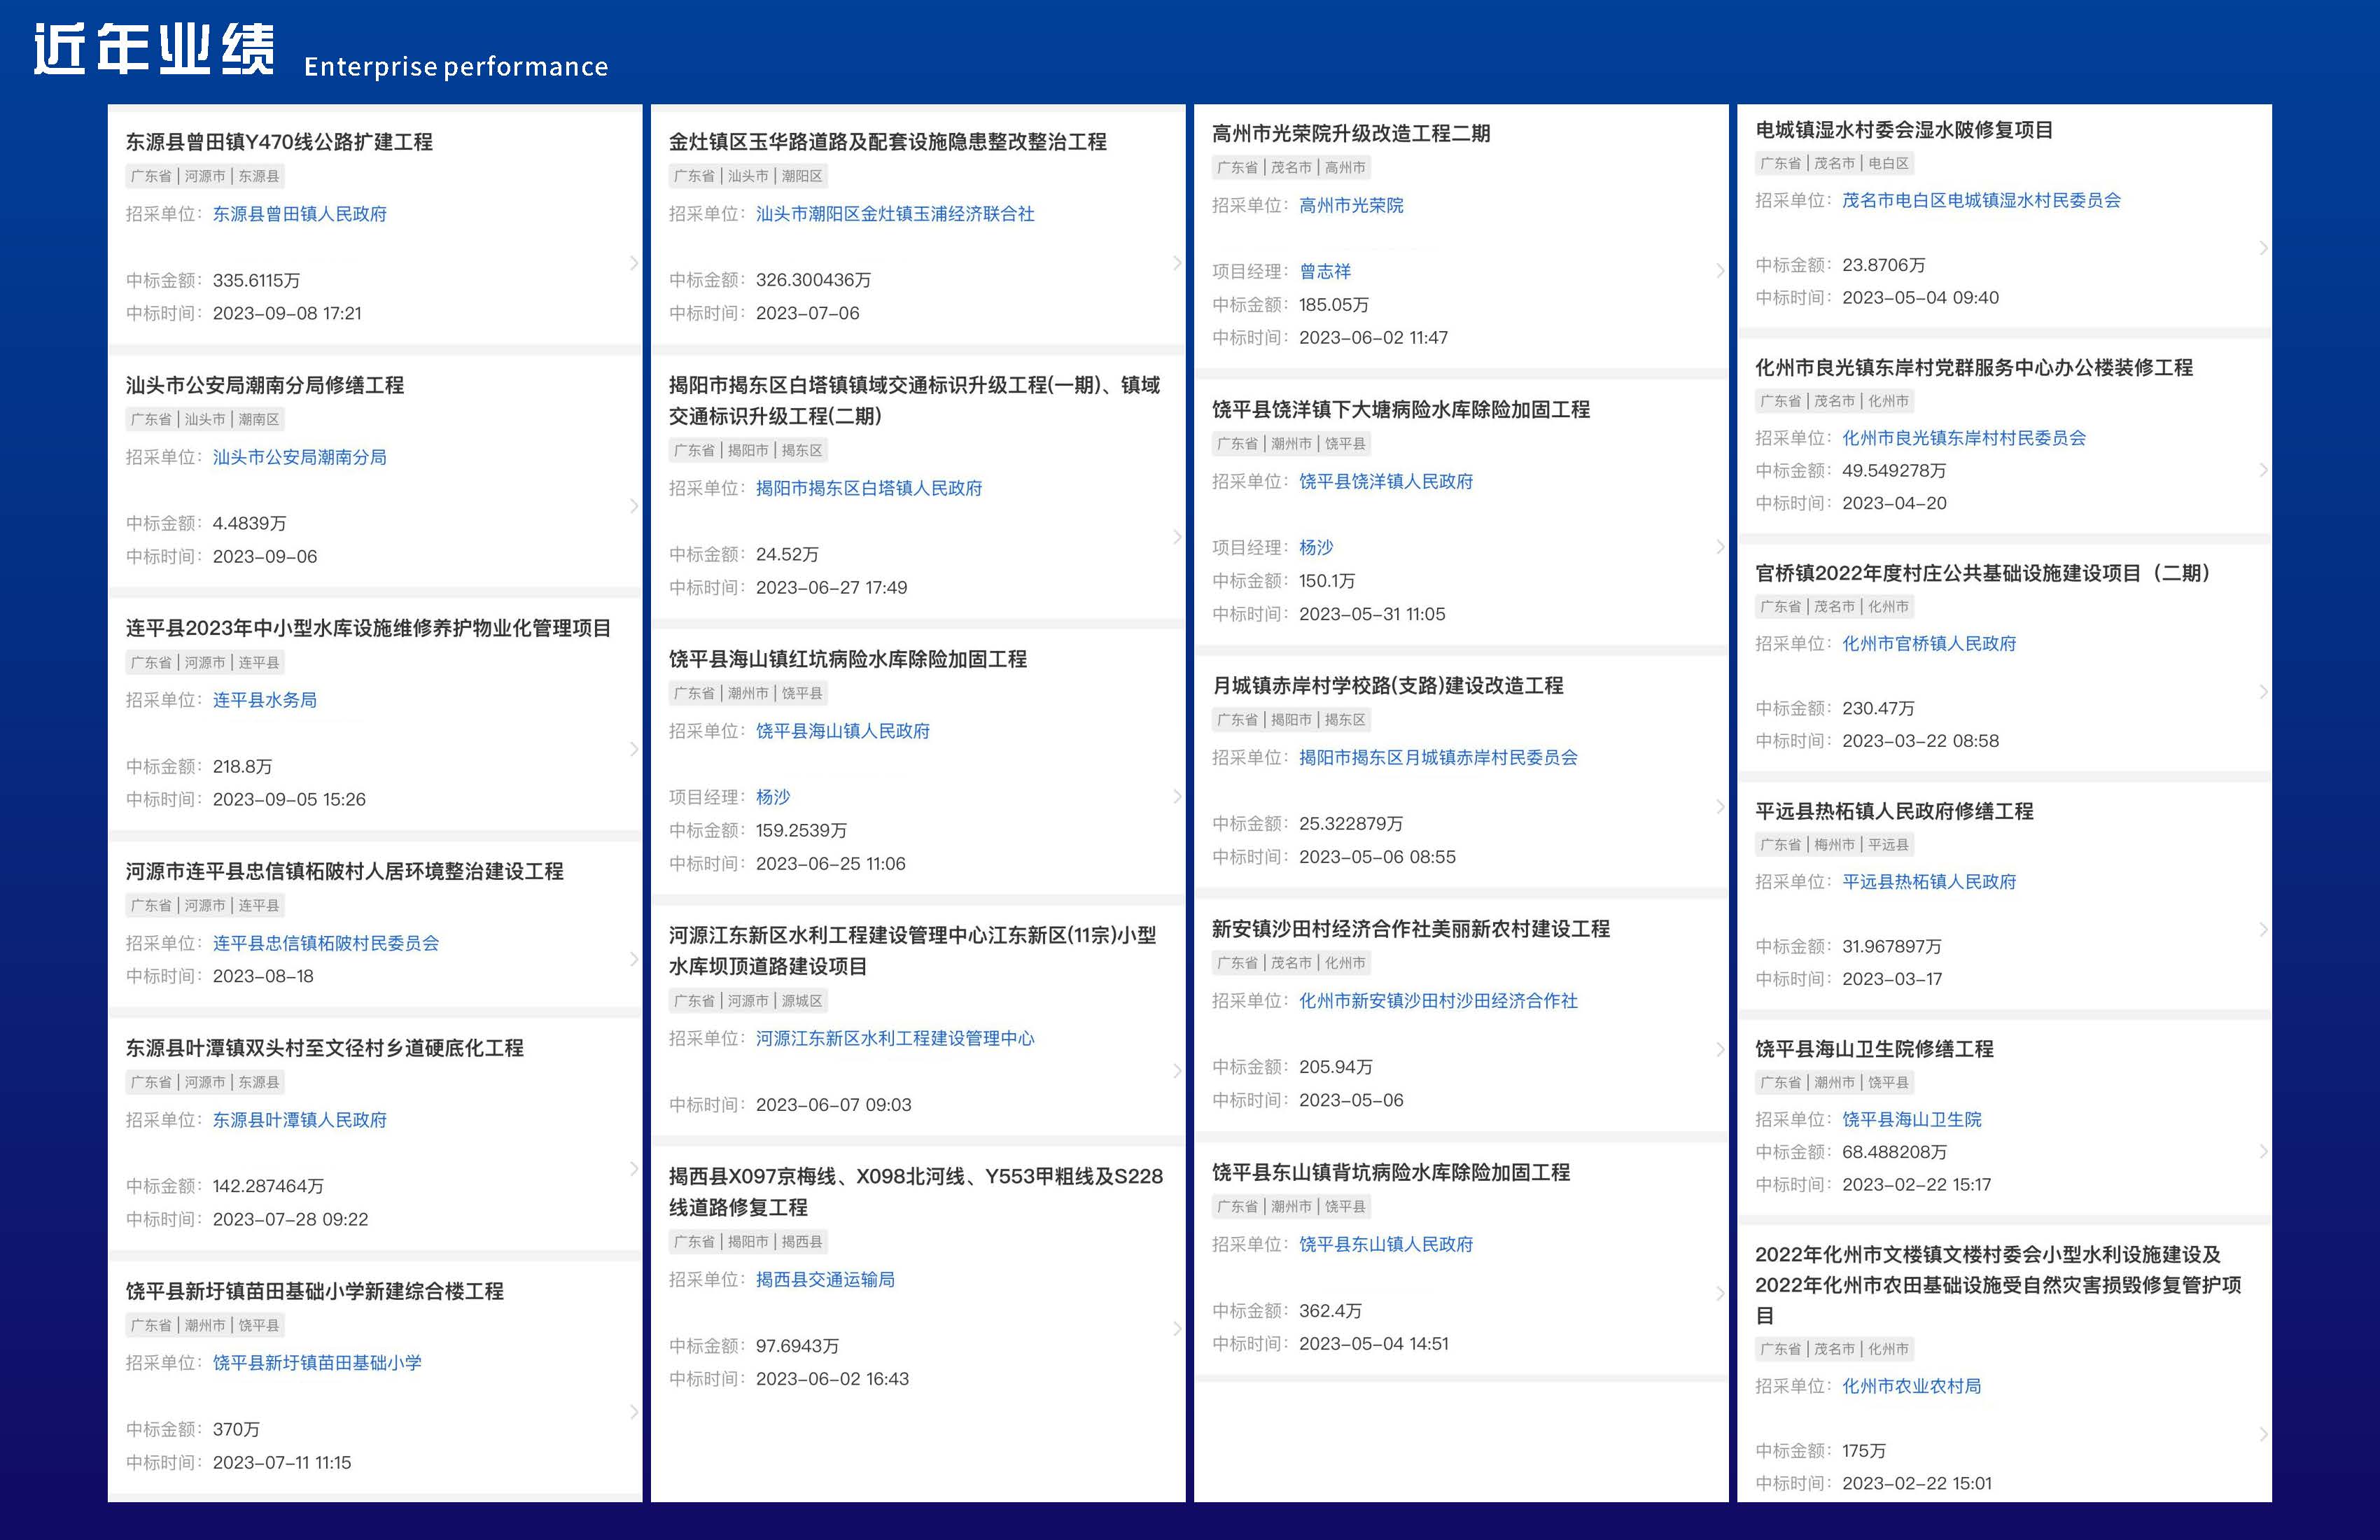Screen dimensions: 2380x1540
Task: Expand details on 东源县曾田镇Y470线 card chevron
Action: 633,263
